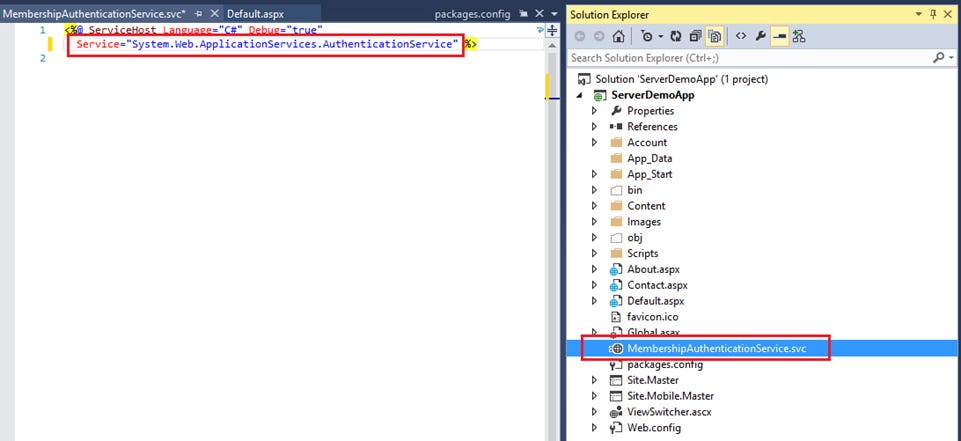Collapse the ServerDemoApp project node
The image size is (961, 441).
pos(578,96)
